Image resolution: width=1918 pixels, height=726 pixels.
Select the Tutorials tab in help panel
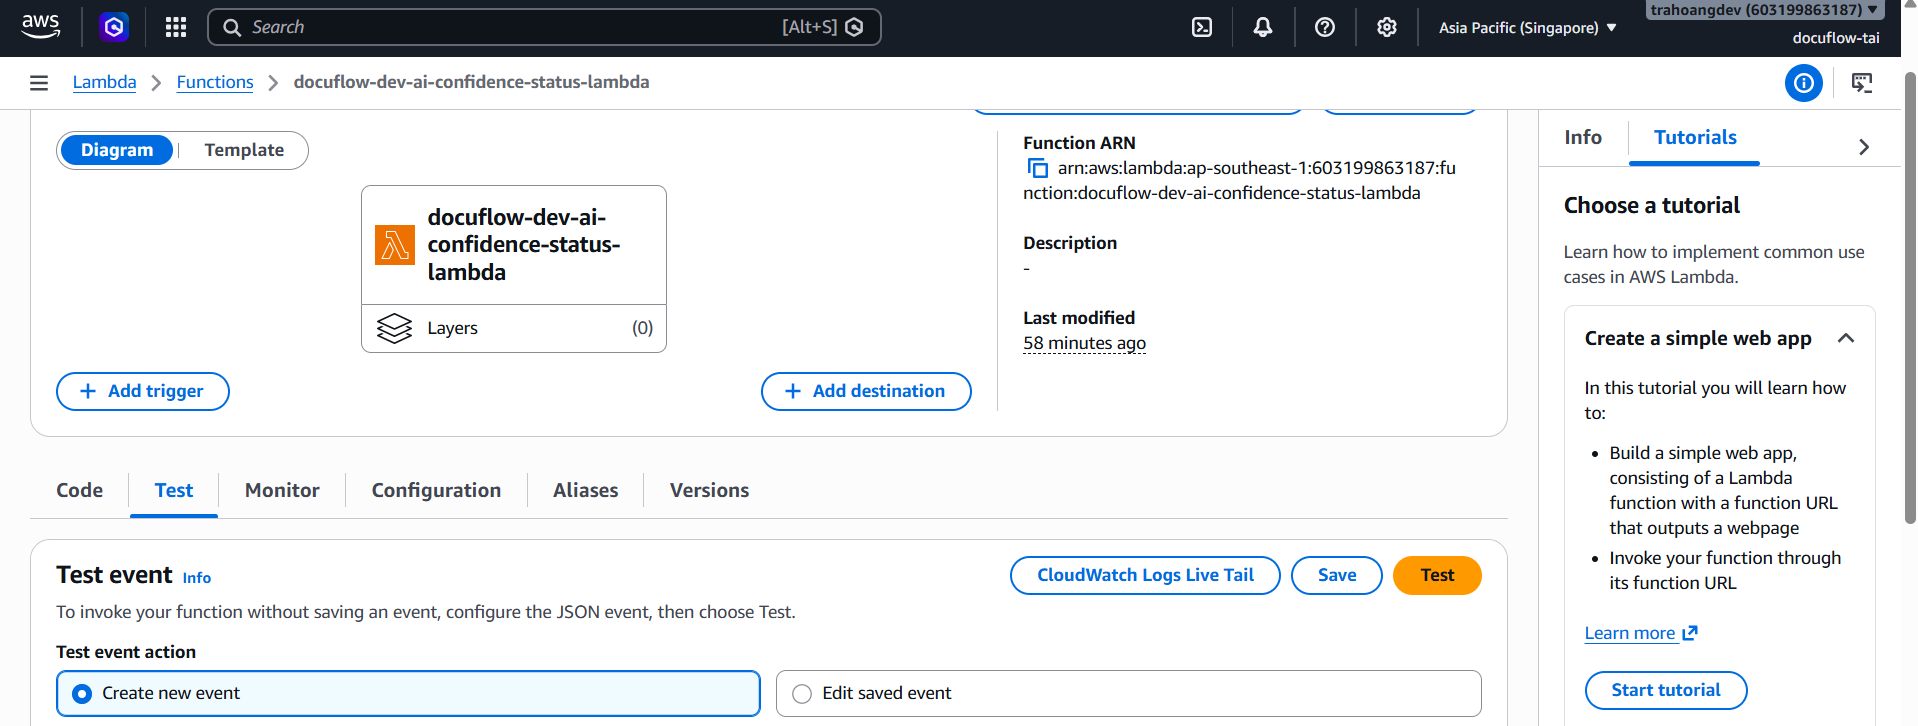[1695, 138]
